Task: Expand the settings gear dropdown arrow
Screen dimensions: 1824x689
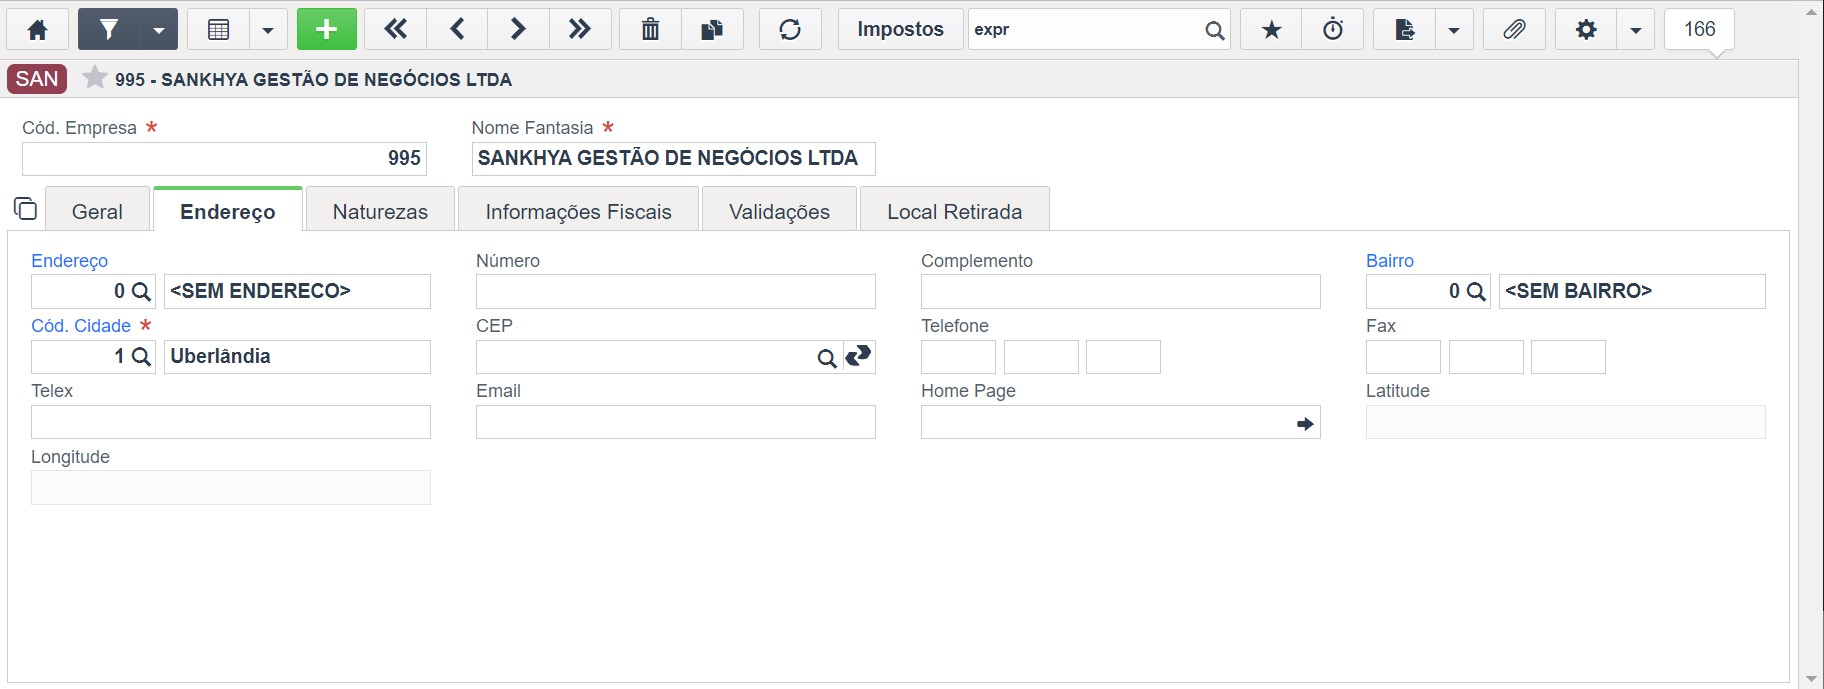Action: (x=1636, y=30)
